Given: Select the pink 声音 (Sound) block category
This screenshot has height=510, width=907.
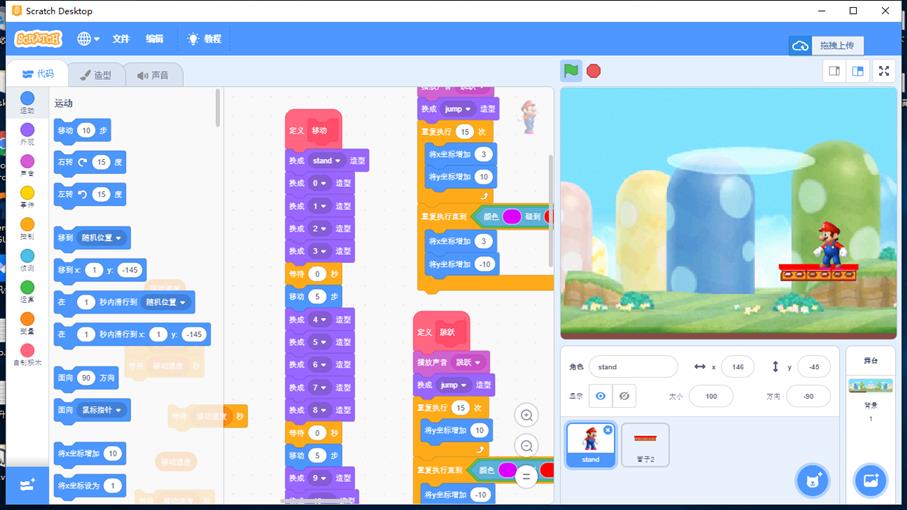Looking at the screenshot, I should (27, 165).
